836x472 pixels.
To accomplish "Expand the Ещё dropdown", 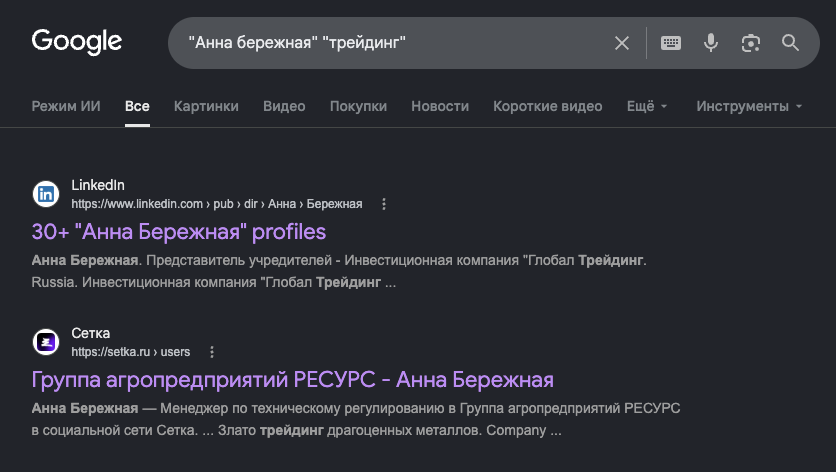I will click(647, 106).
